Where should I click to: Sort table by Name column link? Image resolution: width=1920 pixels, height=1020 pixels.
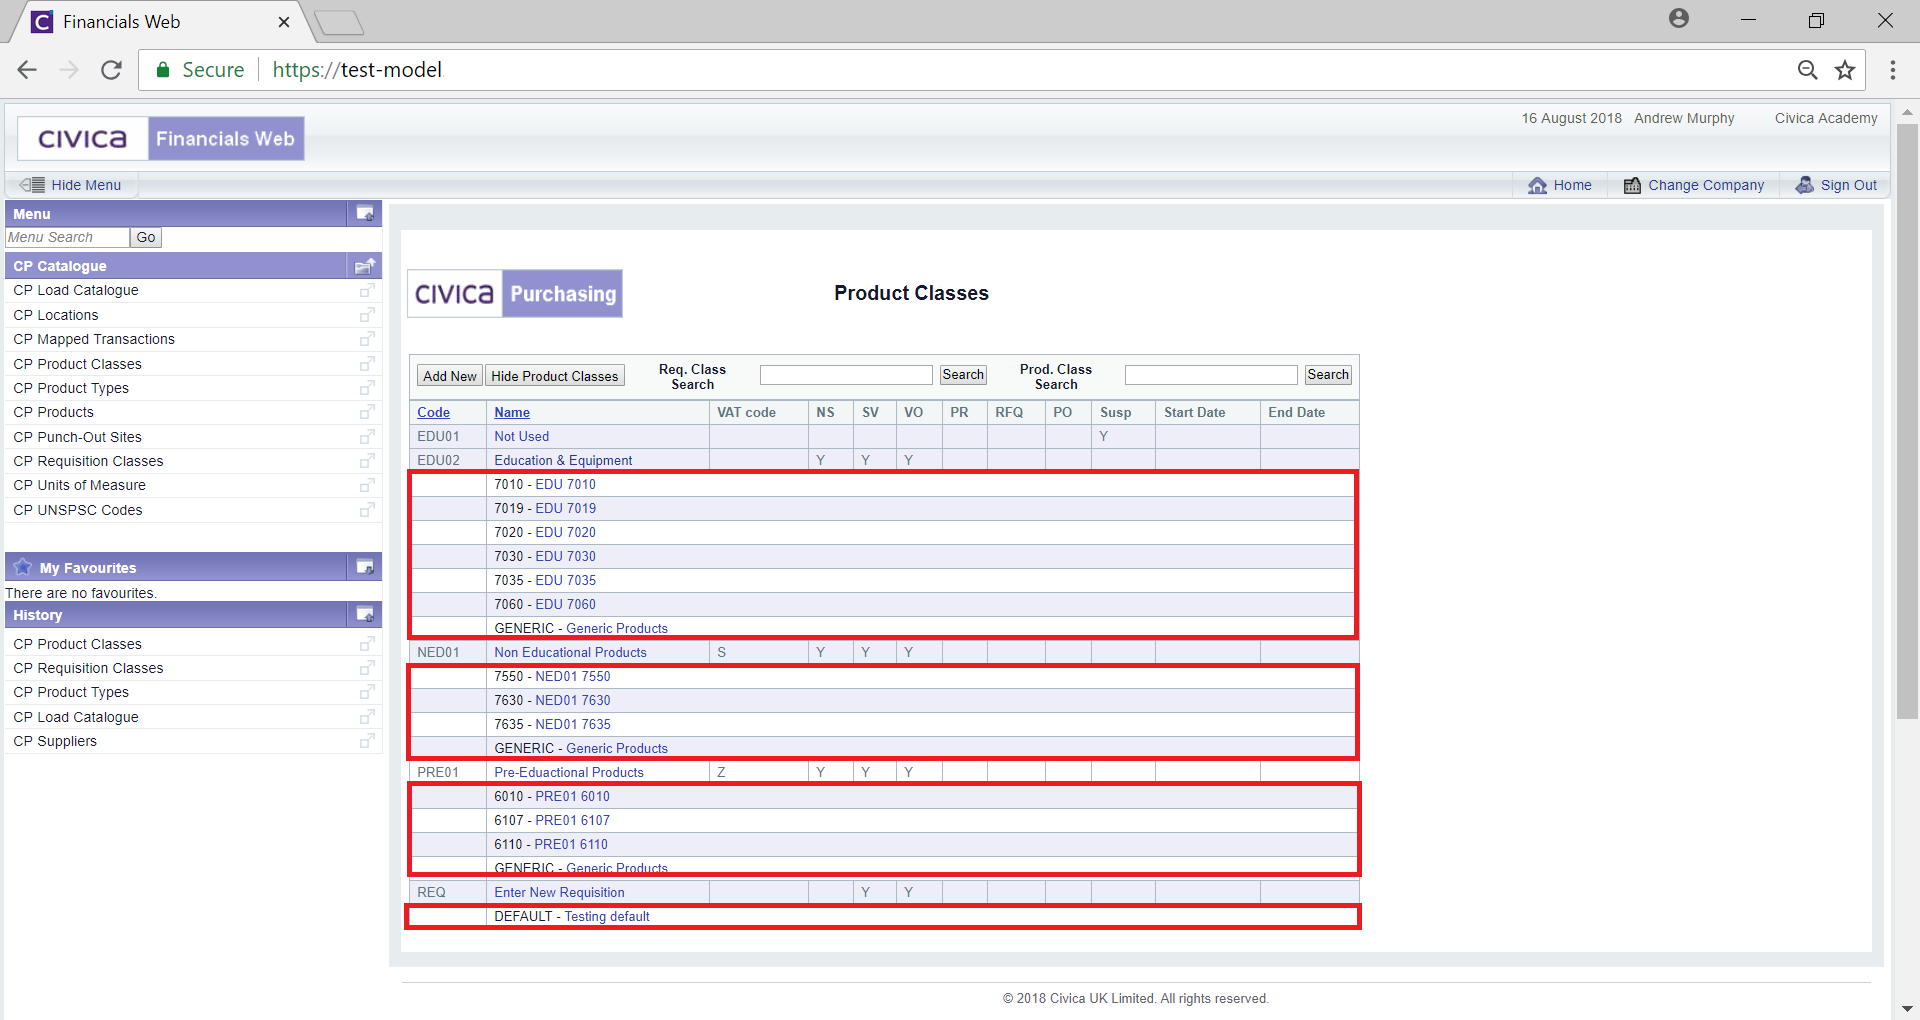pyautogui.click(x=512, y=412)
